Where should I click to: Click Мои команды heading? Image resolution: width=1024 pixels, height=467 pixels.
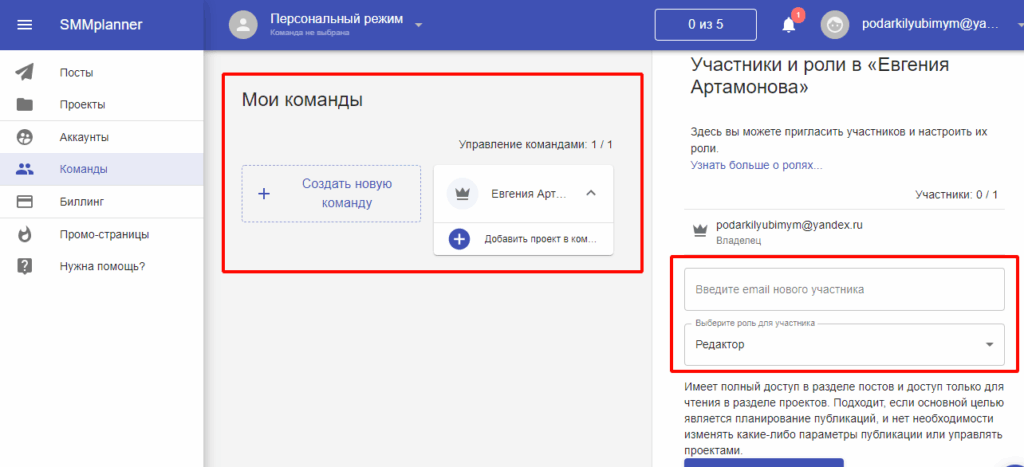pos(302,100)
